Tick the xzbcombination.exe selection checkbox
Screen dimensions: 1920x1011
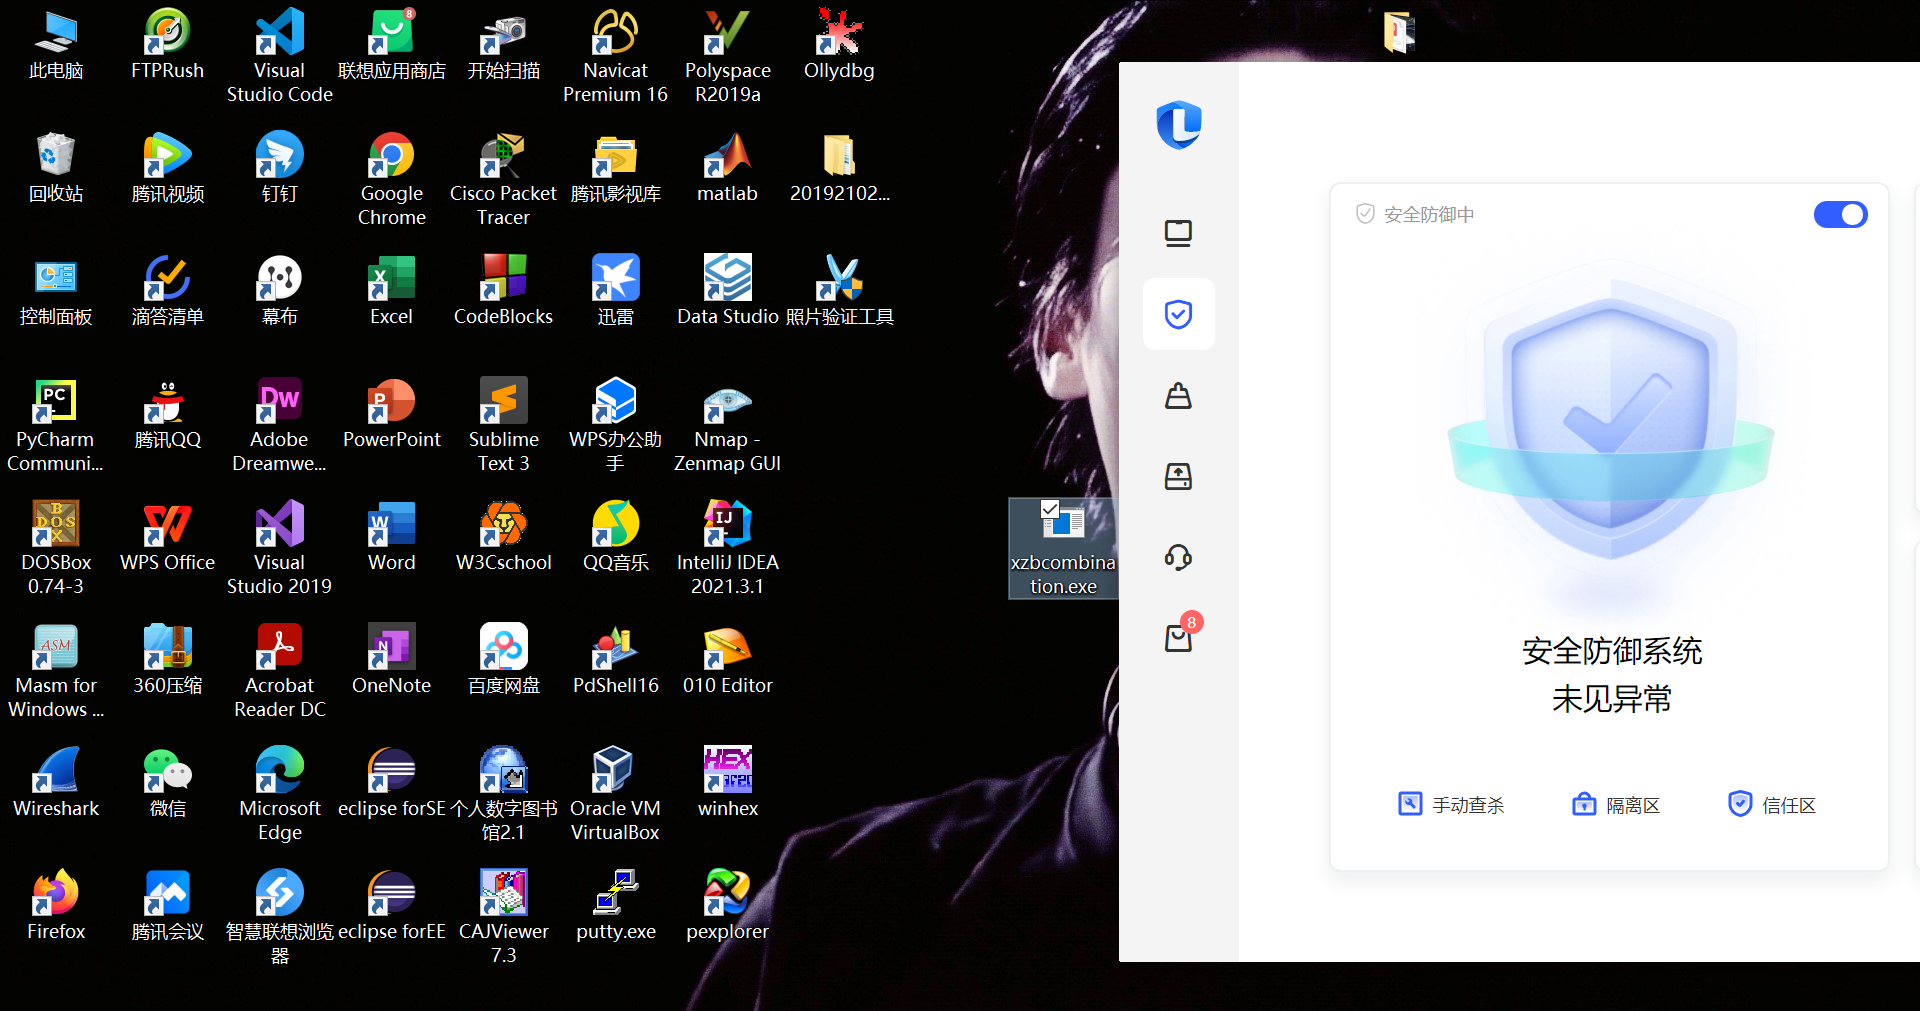point(1050,509)
